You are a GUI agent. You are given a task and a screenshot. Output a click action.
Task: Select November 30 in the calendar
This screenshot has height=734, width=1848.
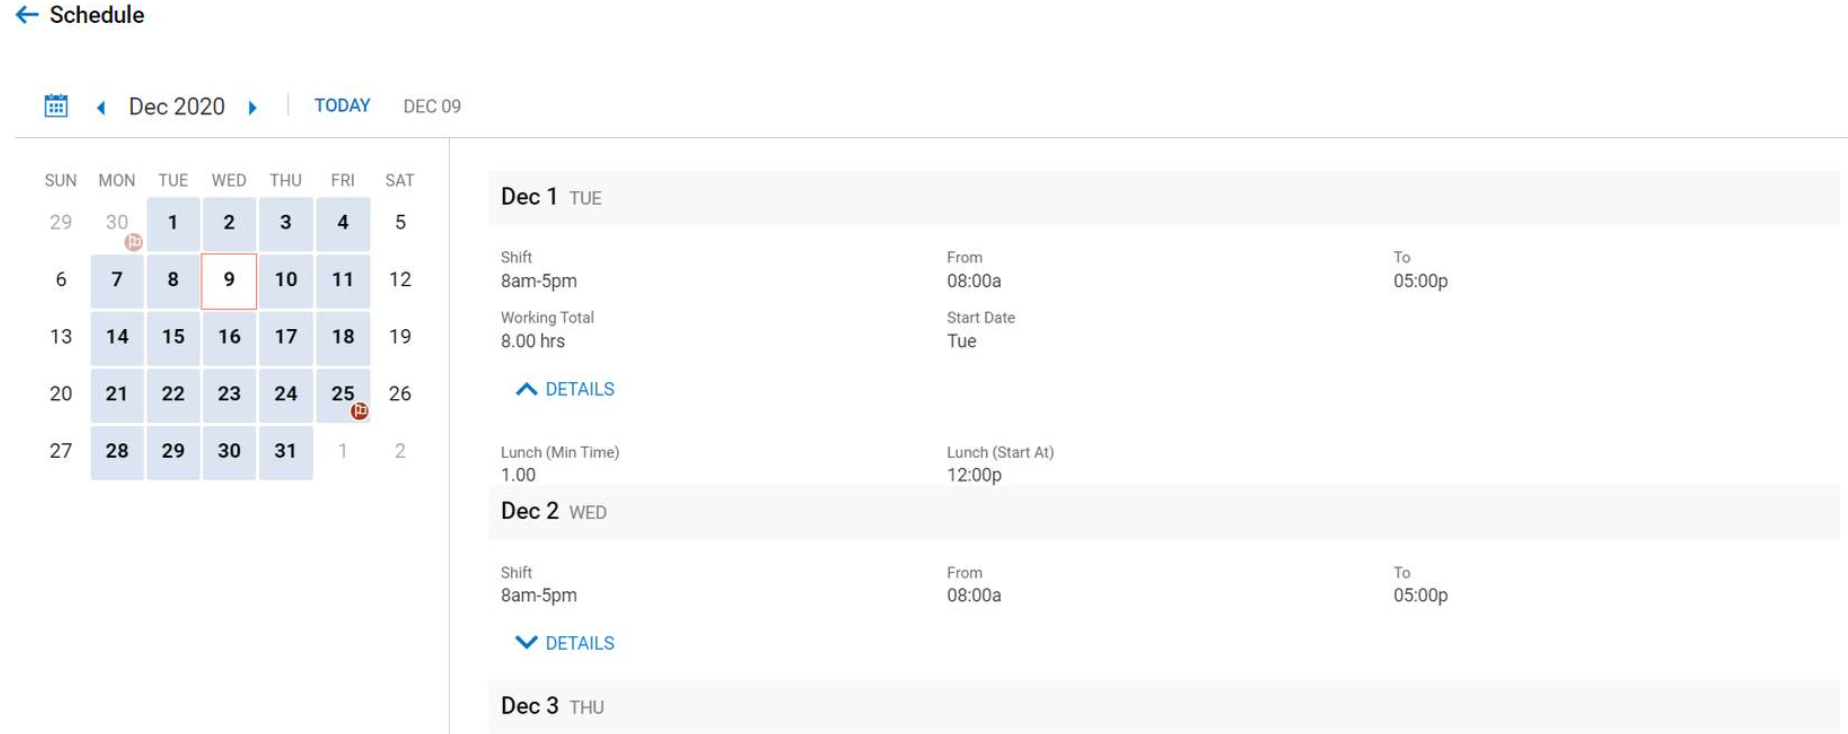pos(117,223)
